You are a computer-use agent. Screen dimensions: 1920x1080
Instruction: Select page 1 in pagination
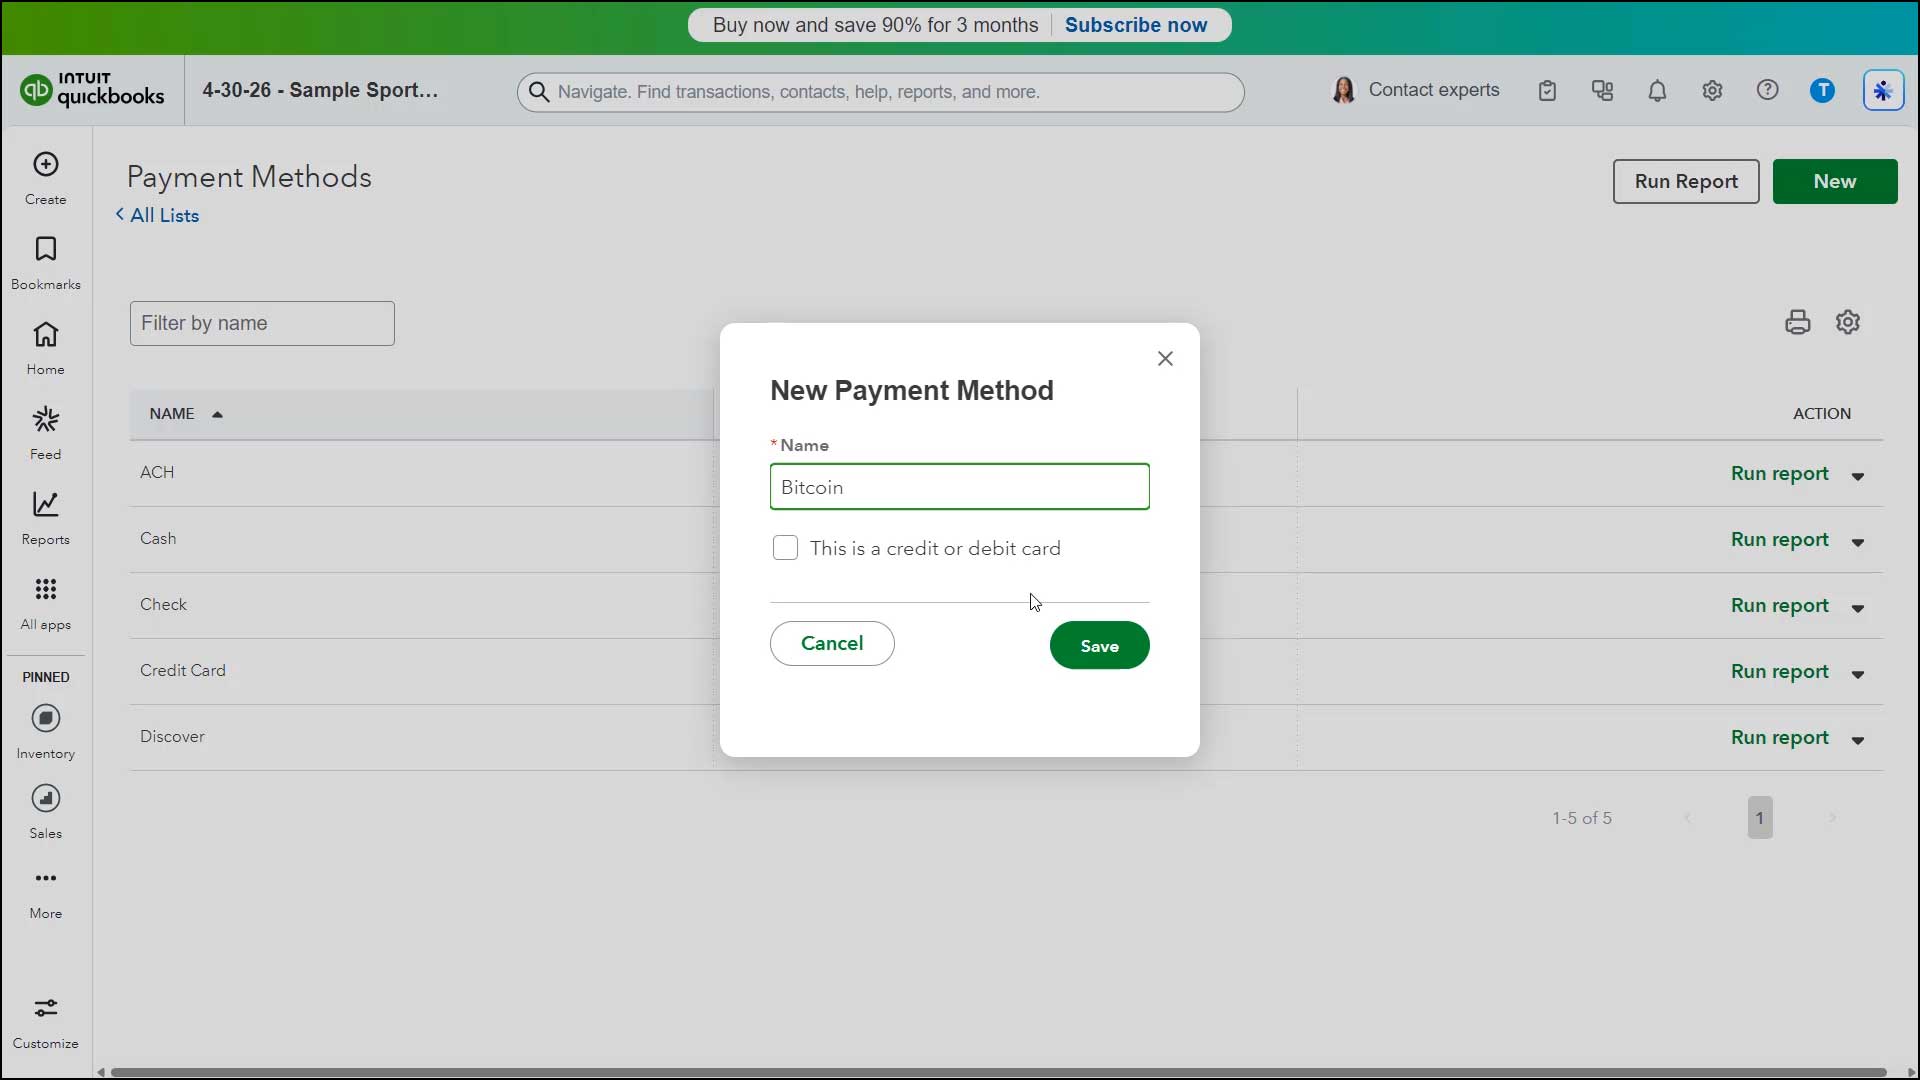pos(1760,818)
